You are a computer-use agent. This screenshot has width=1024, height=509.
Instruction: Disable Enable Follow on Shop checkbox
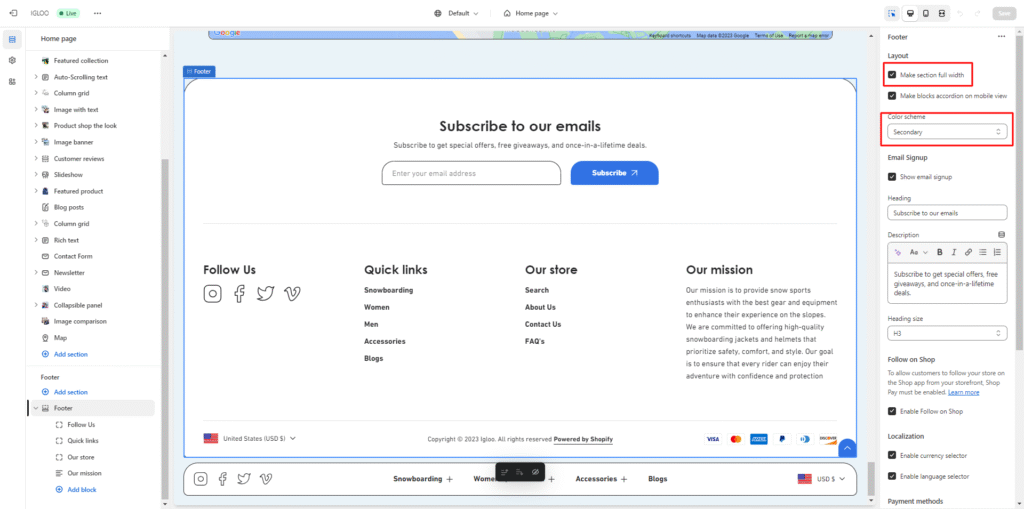coord(892,411)
